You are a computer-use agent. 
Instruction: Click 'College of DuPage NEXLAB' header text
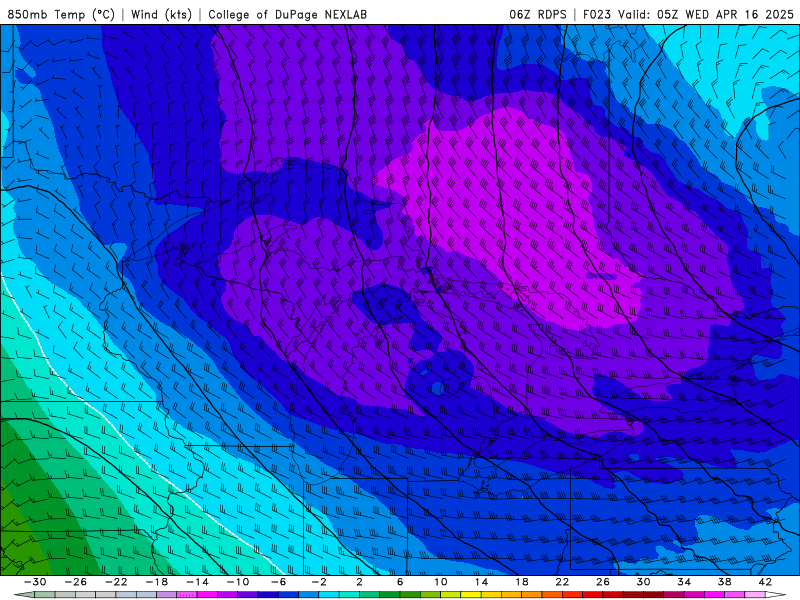pos(287,14)
